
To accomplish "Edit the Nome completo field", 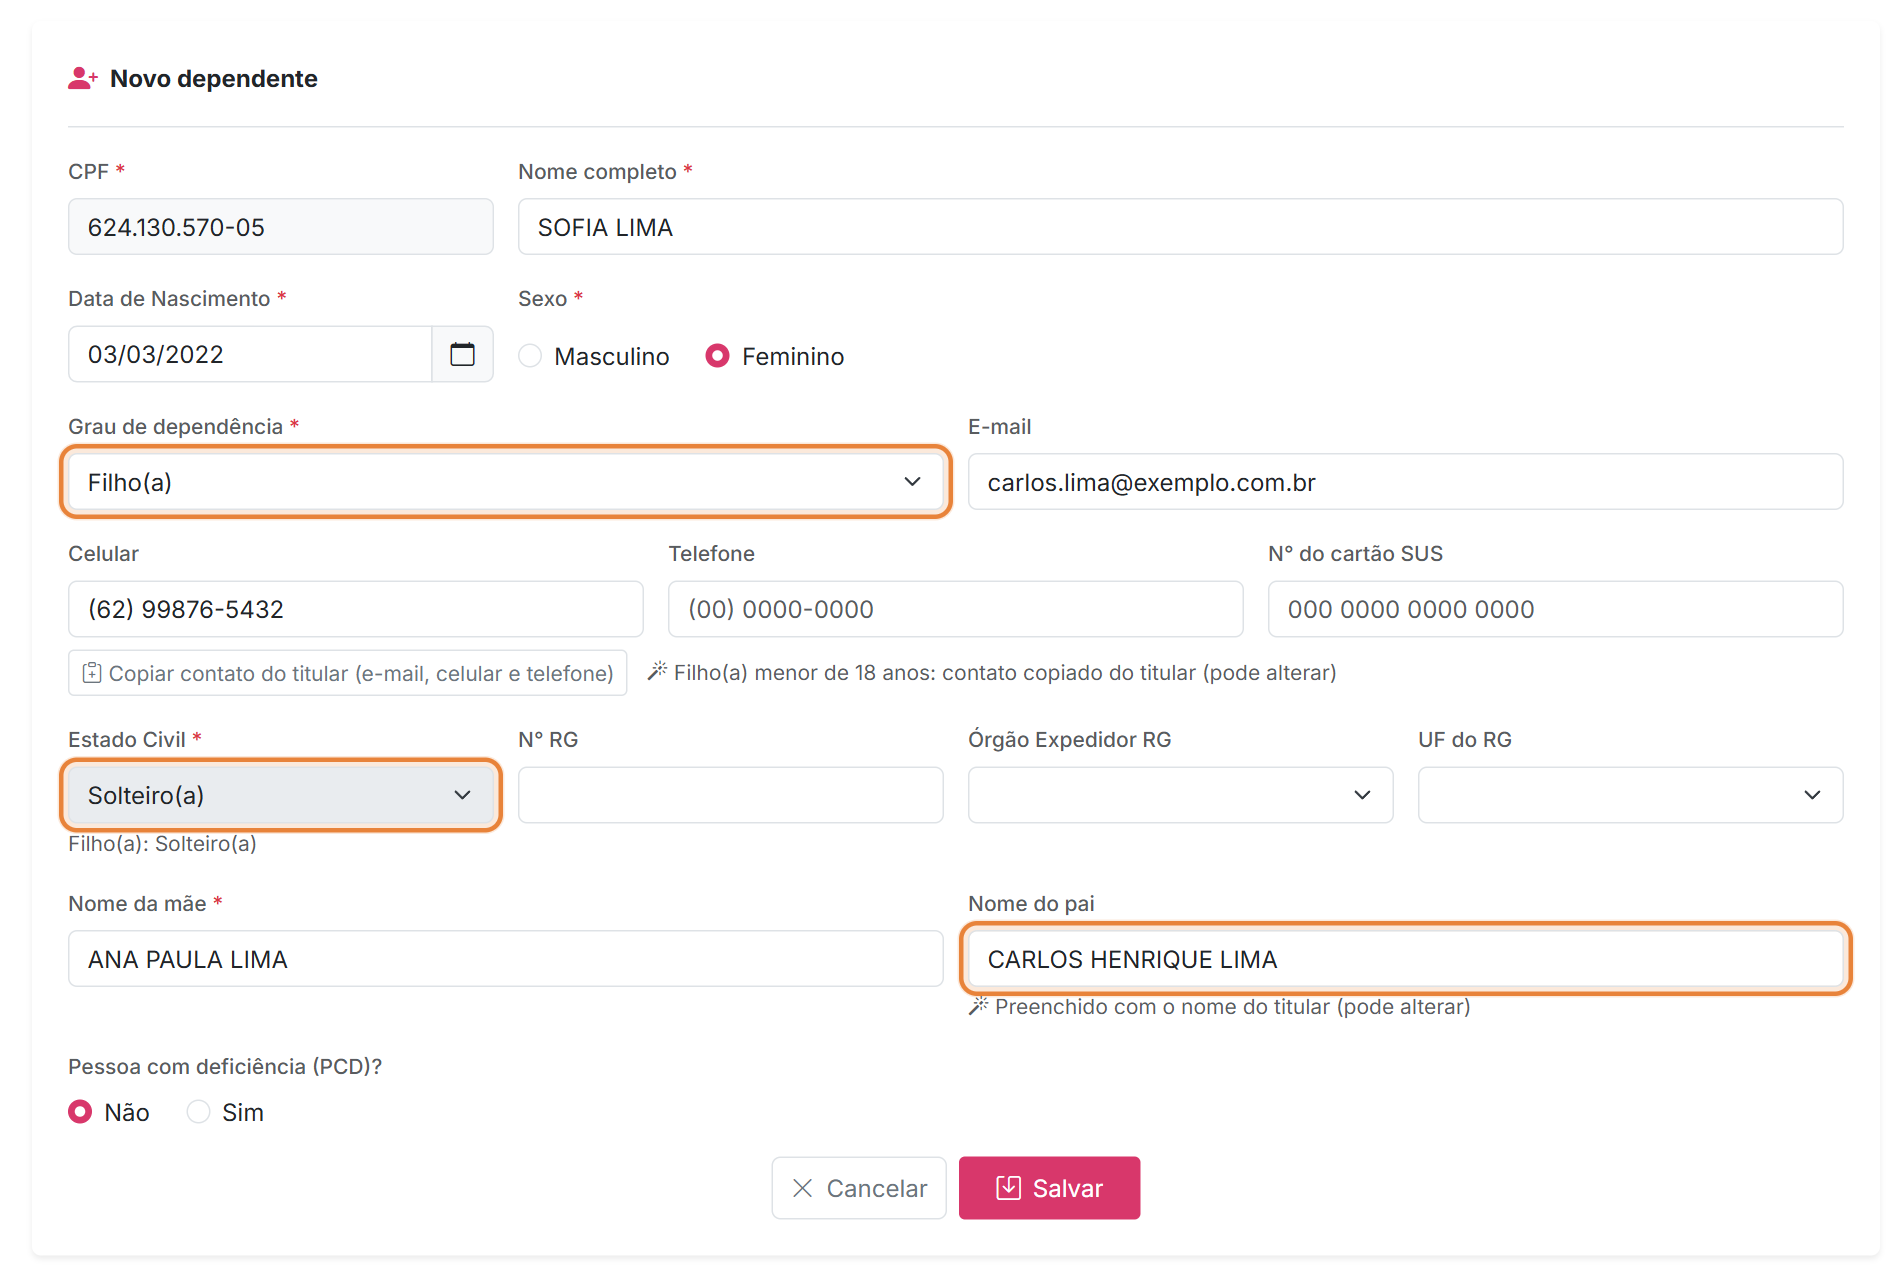I will pyautogui.click(x=1180, y=227).
